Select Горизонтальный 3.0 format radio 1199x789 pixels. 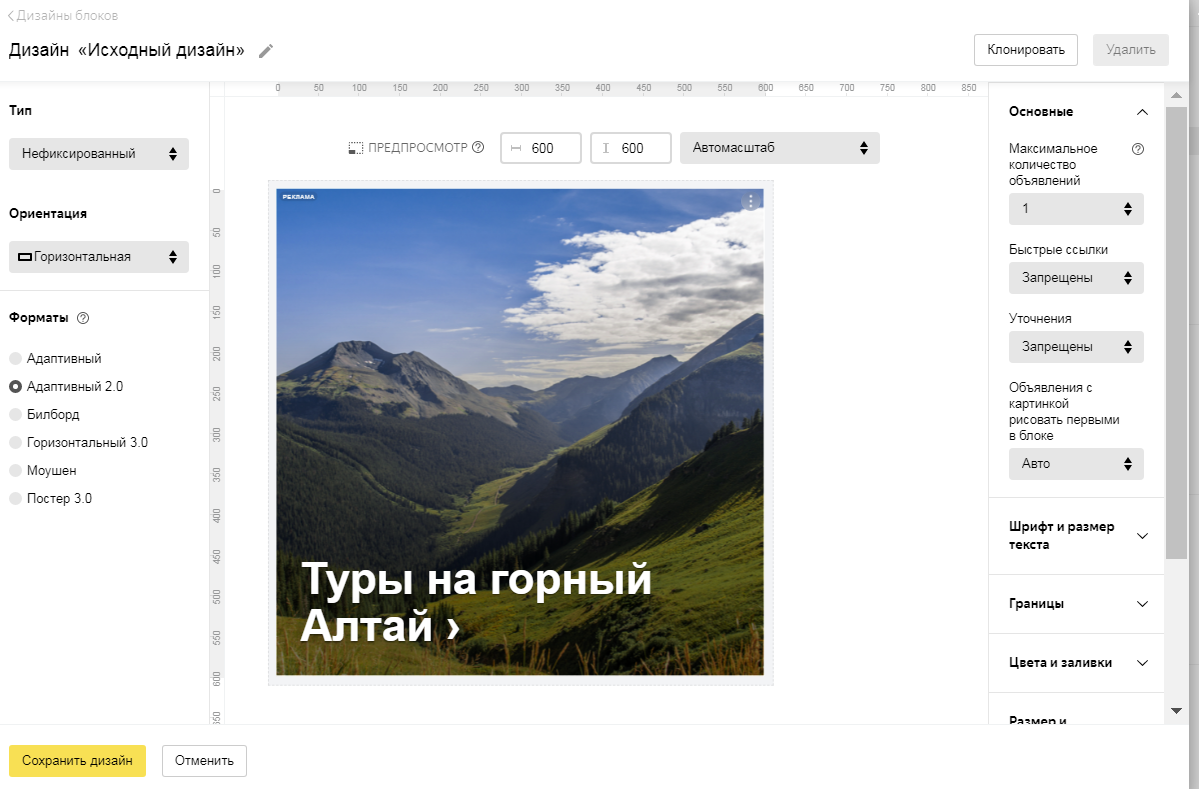15,442
